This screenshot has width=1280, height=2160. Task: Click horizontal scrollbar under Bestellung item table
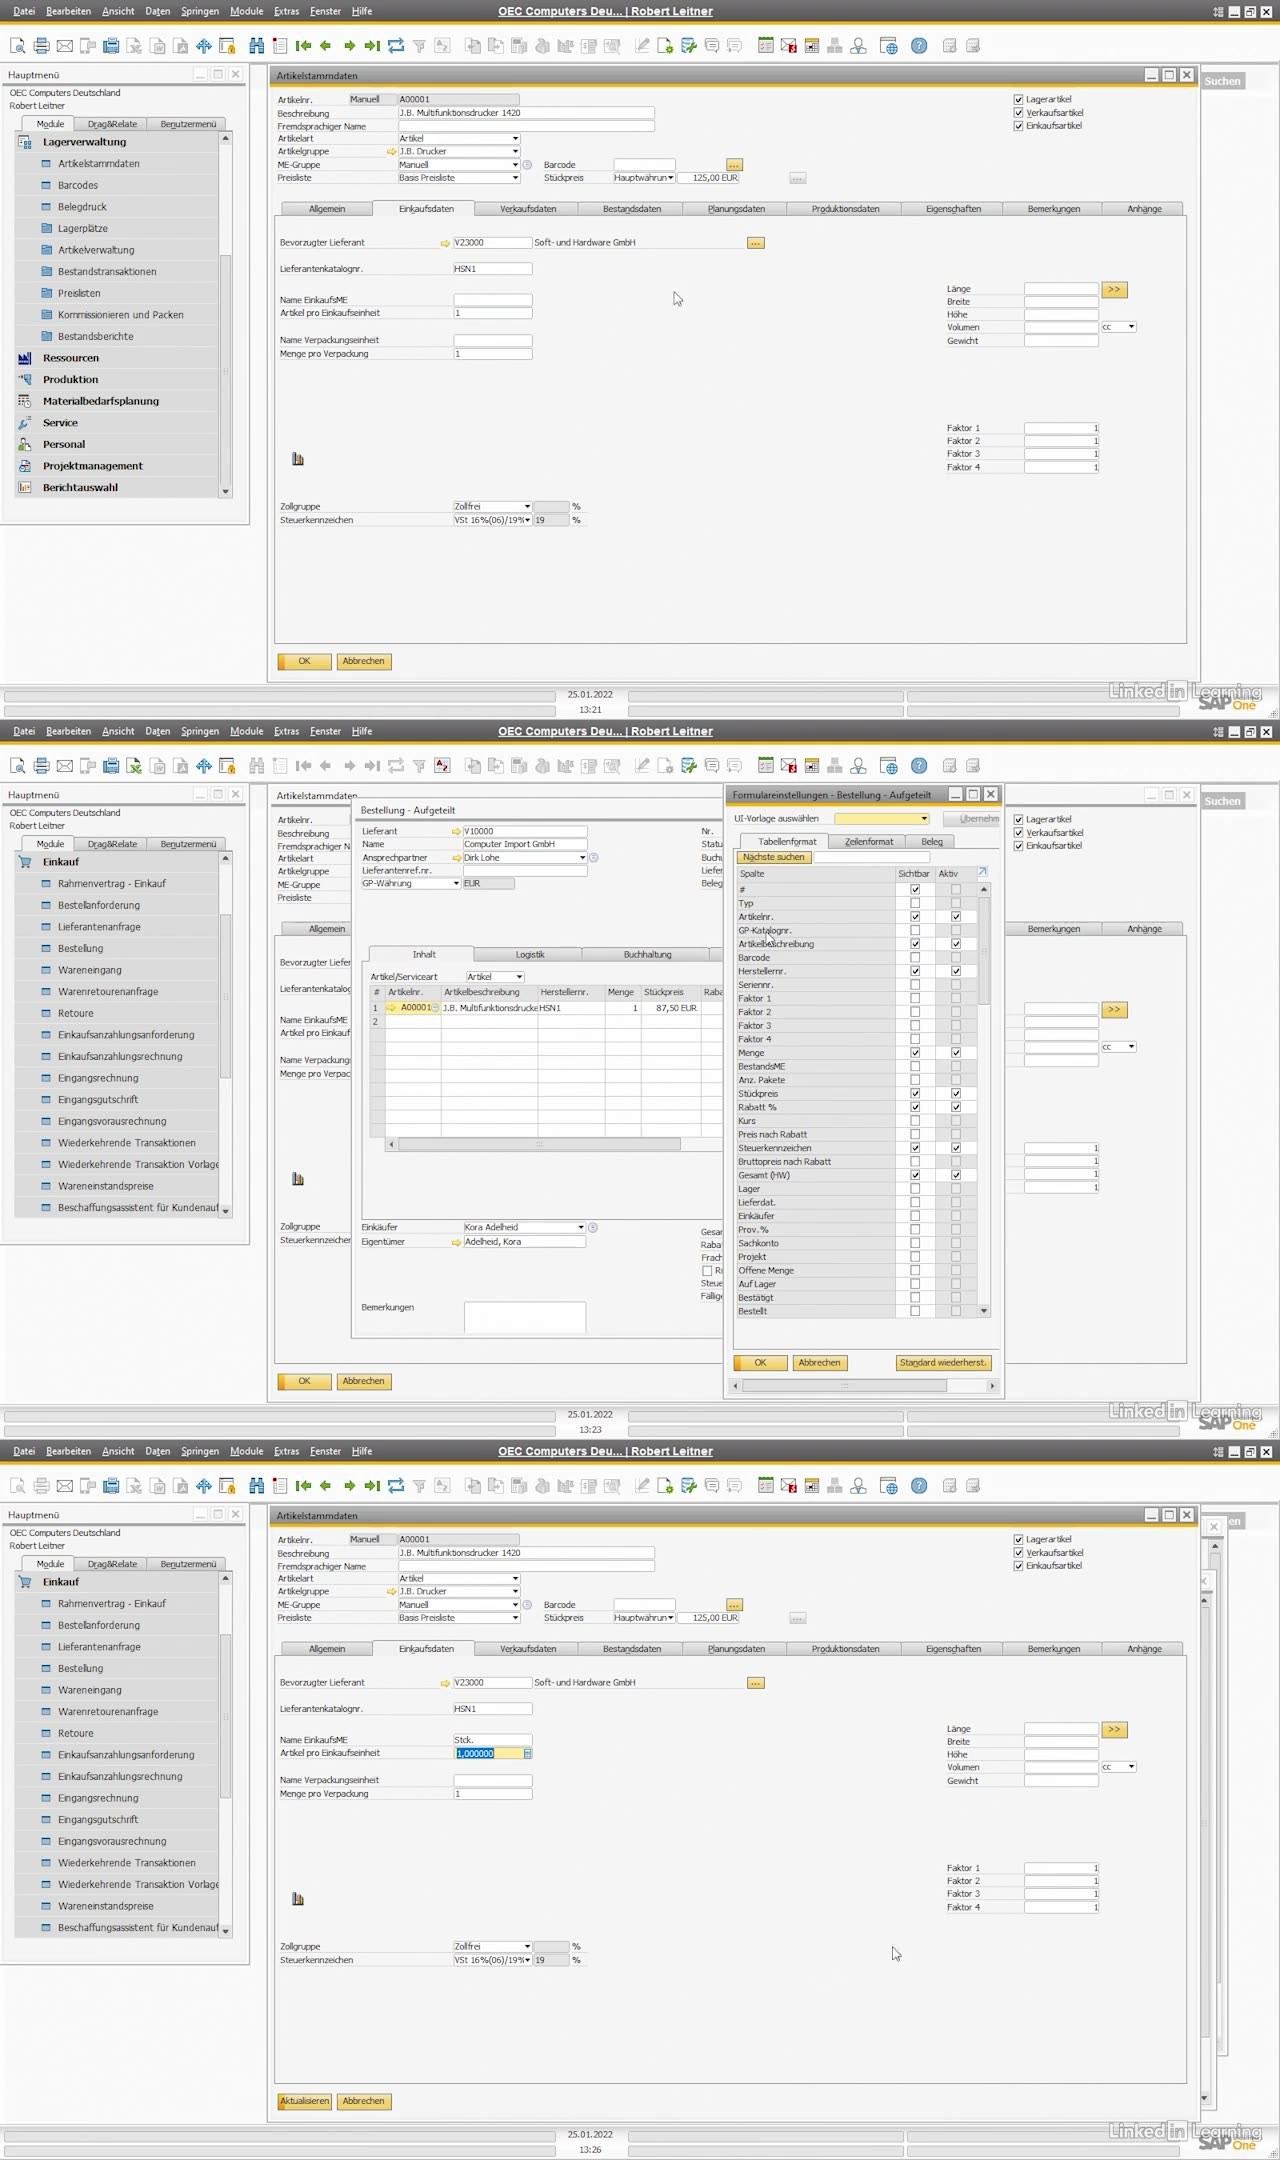click(x=538, y=1144)
